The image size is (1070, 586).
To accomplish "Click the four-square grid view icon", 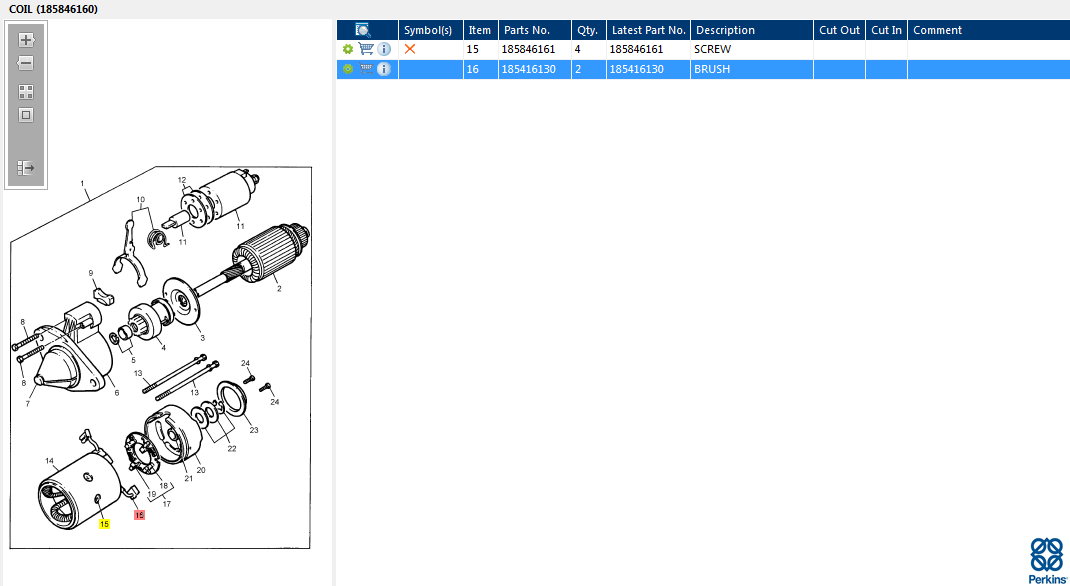I will pyautogui.click(x=26, y=92).
